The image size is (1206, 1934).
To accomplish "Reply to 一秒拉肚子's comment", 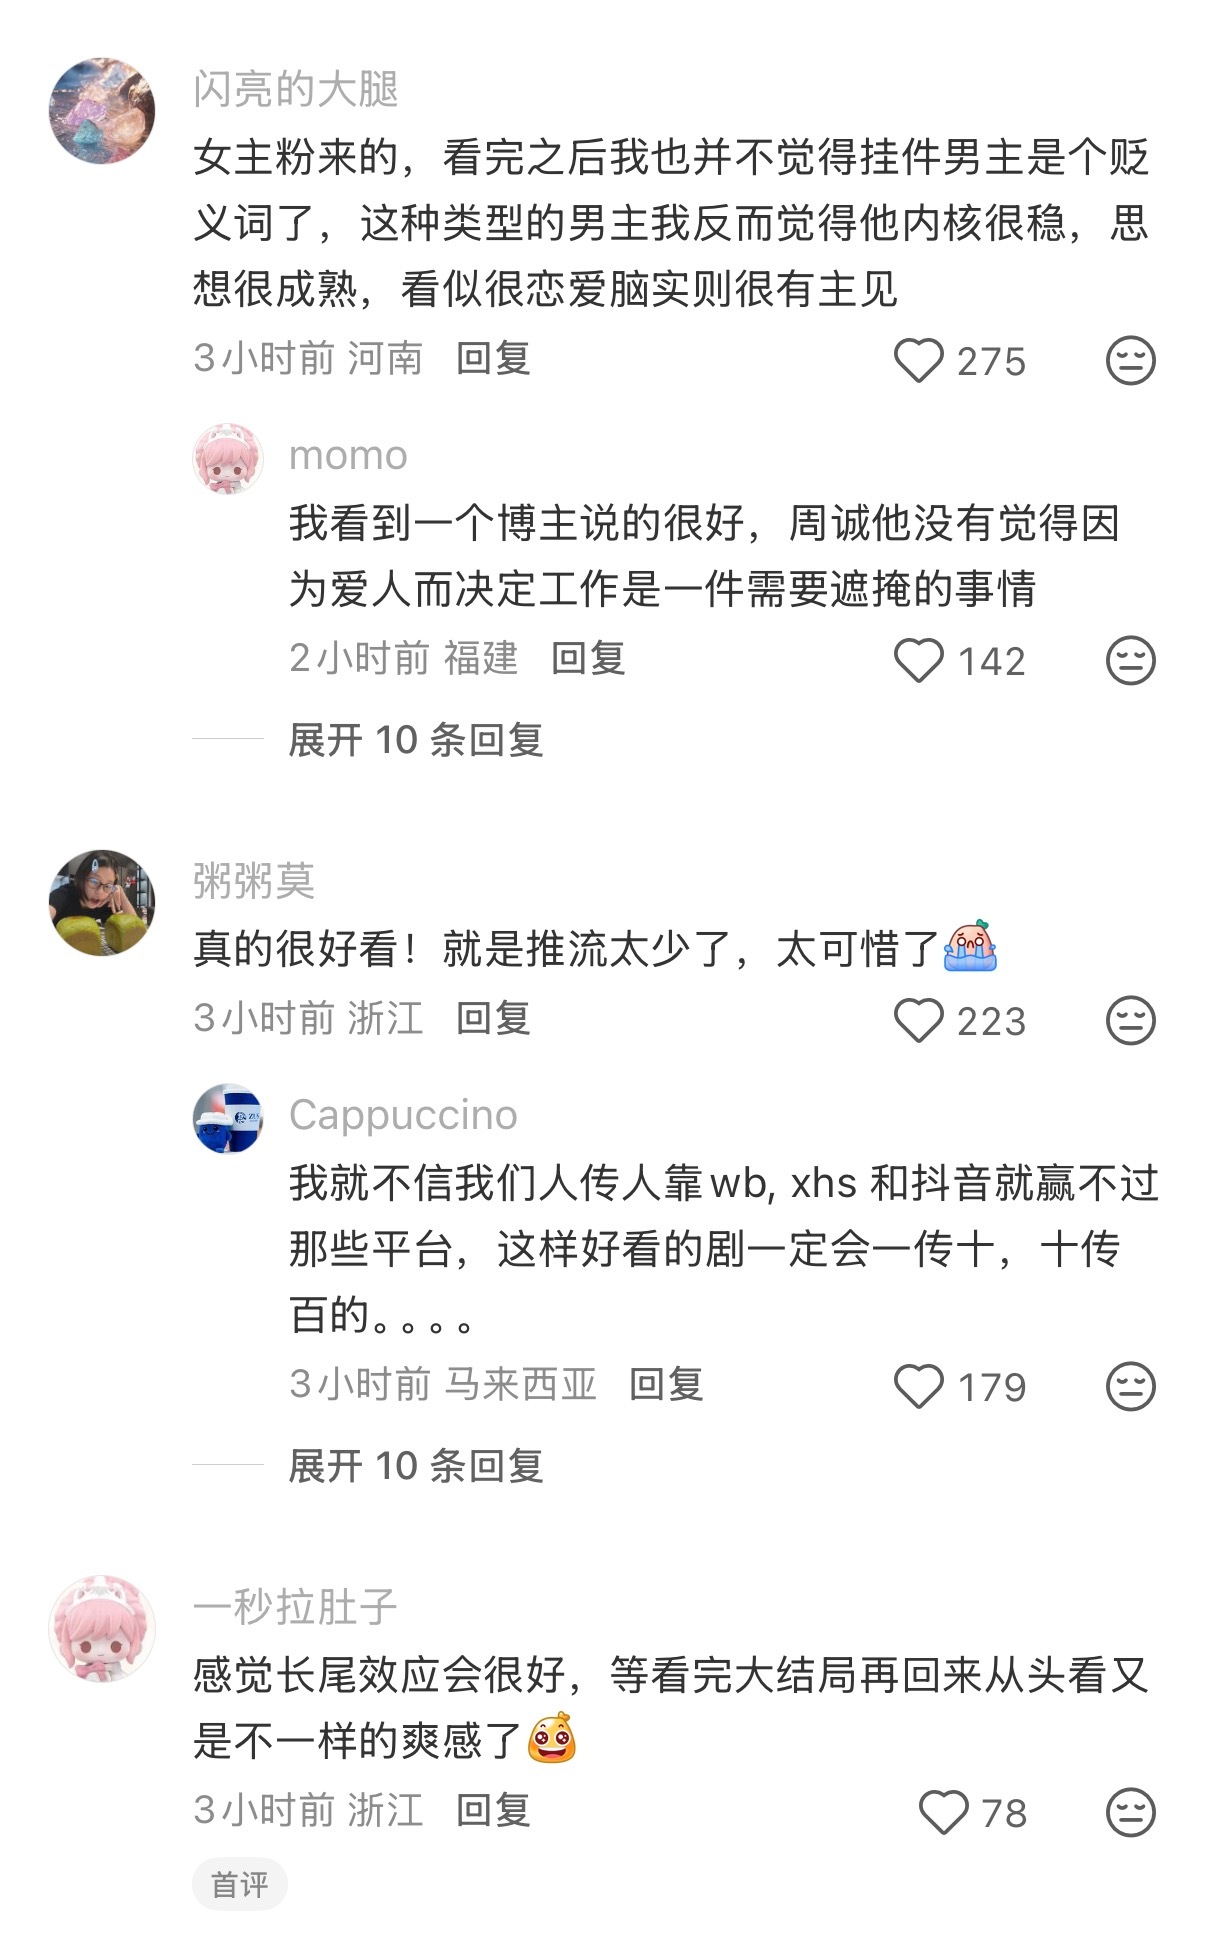I will pos(493,1810).
